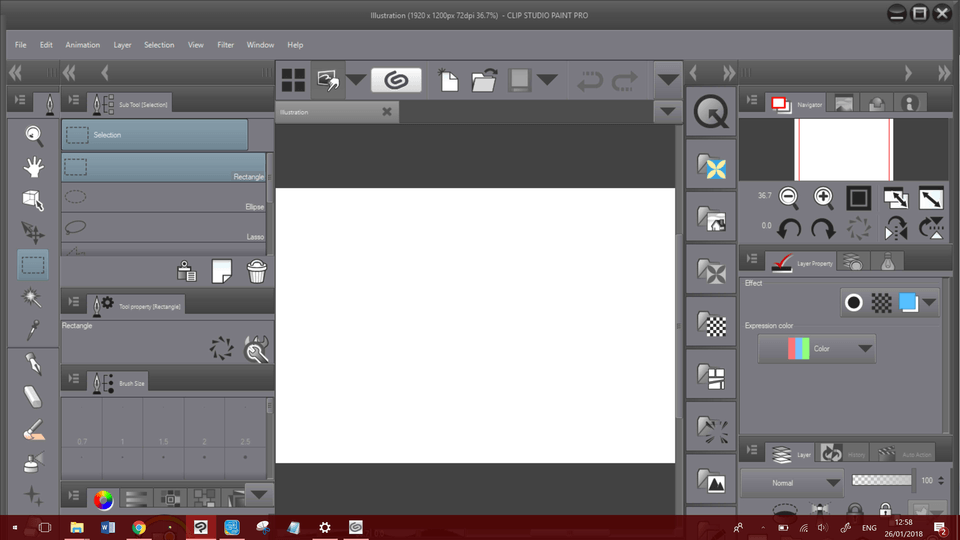The height and width of the screenshot is (540, 960).
Task: Expand the save options dropdown arrow
Action: [547, 80]
